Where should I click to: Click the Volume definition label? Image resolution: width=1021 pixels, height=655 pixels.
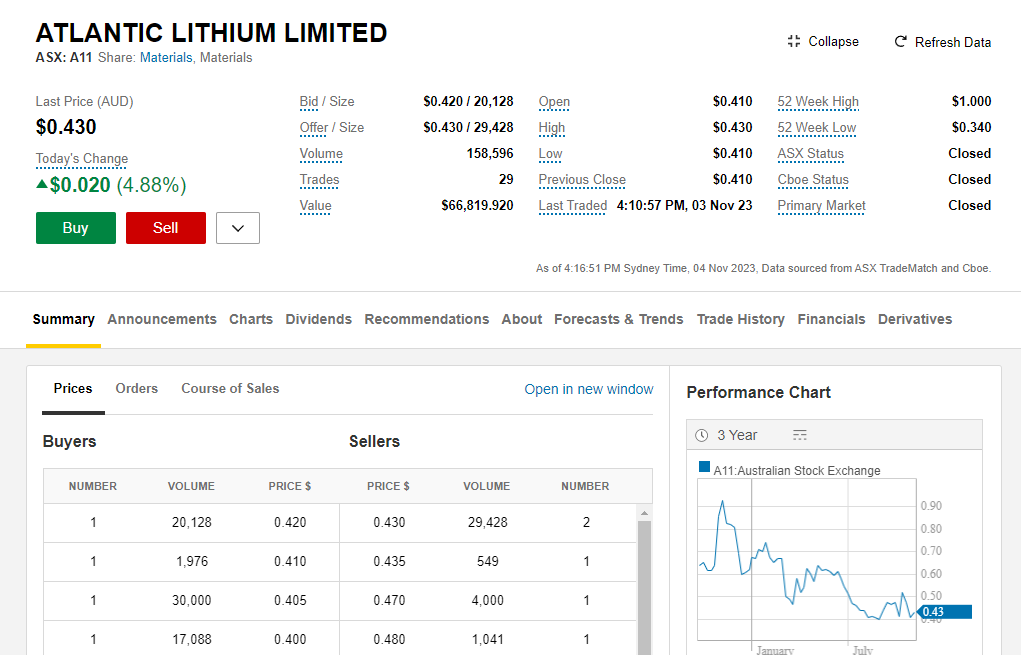click(x=321, y=154)
